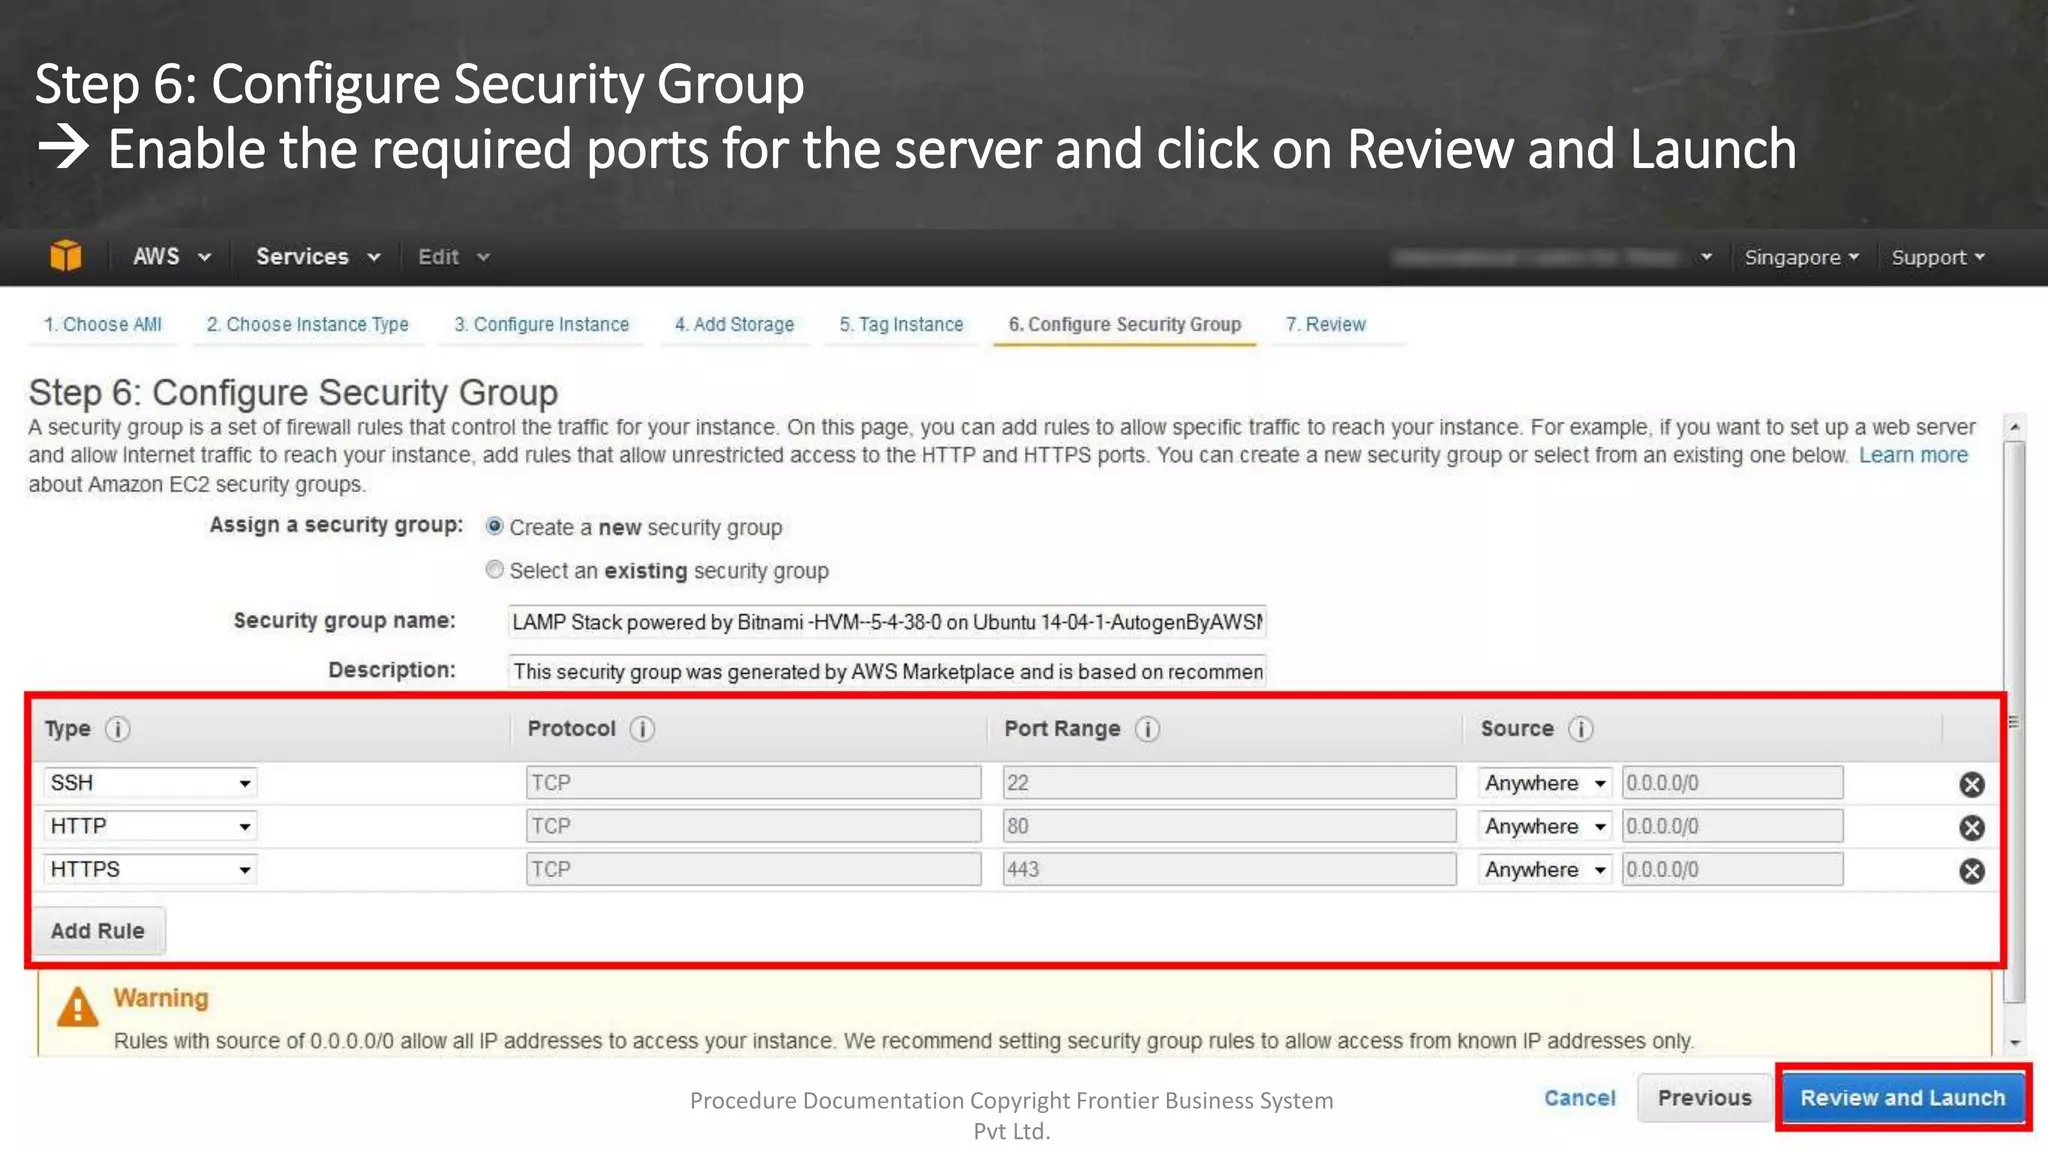The width and height of the screenshot is (2048, 1152).
Task: Open the Edit menu
Action: point(454,256)
